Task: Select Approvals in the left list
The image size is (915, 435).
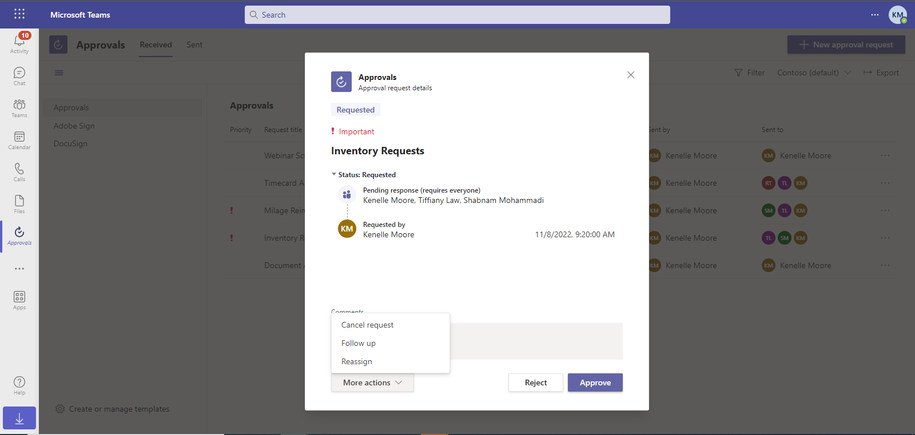Action: pos(123,107)
